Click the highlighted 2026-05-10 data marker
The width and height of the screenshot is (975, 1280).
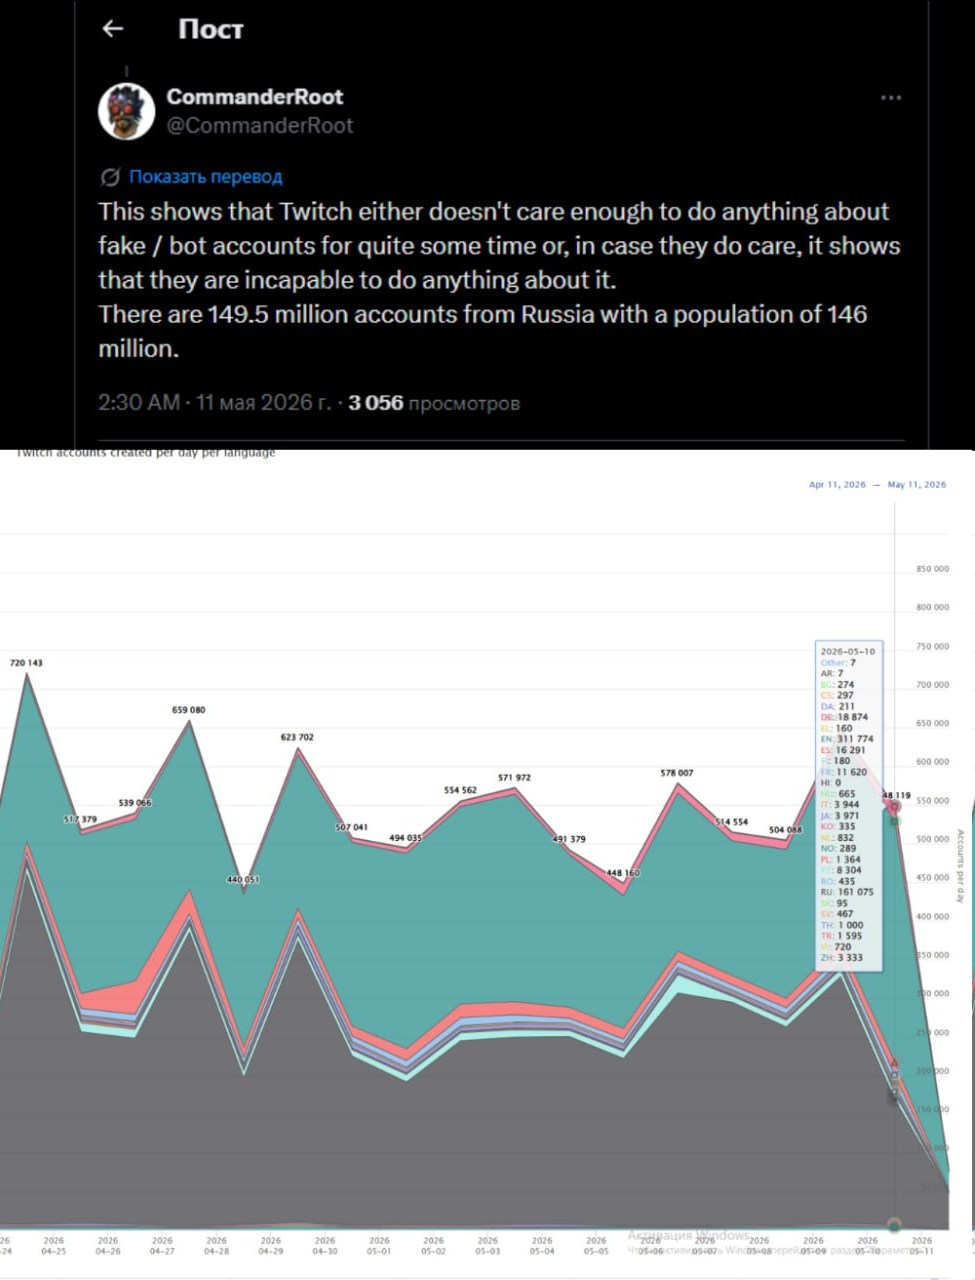coord(895,806)
